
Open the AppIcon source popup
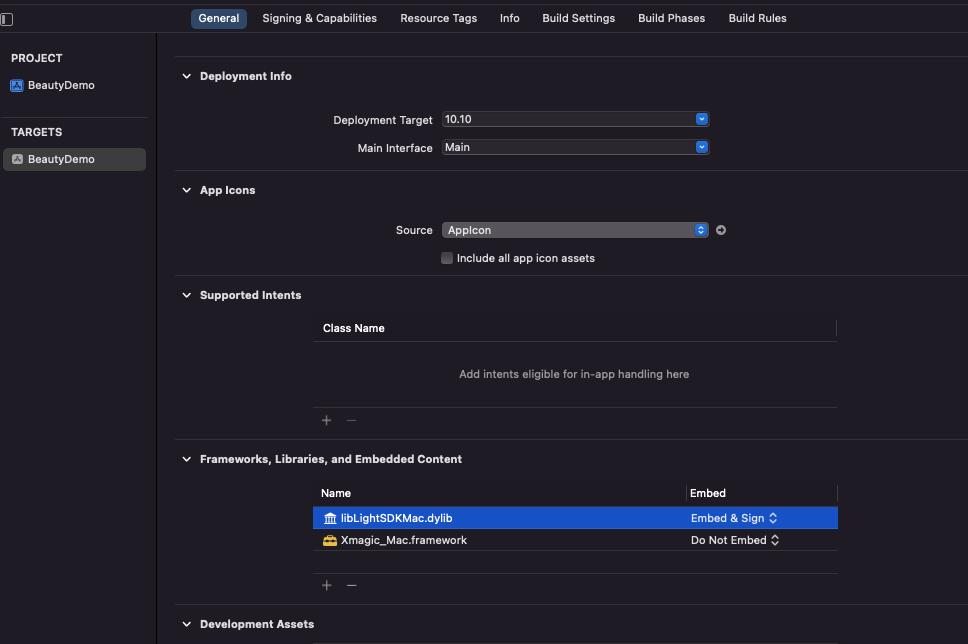[575, 230]
